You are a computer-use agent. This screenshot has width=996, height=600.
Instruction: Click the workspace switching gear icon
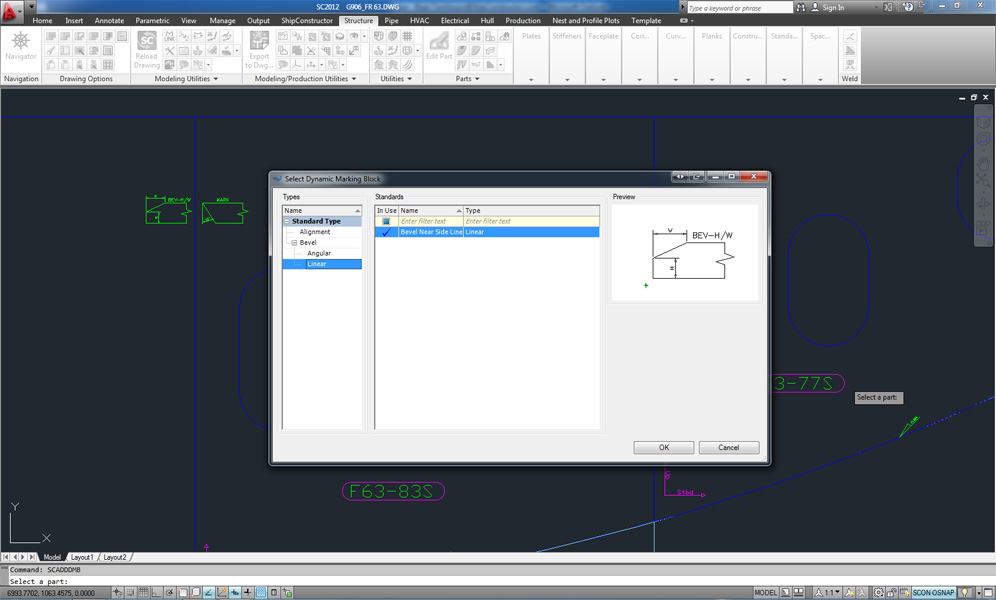pos(878,592)
